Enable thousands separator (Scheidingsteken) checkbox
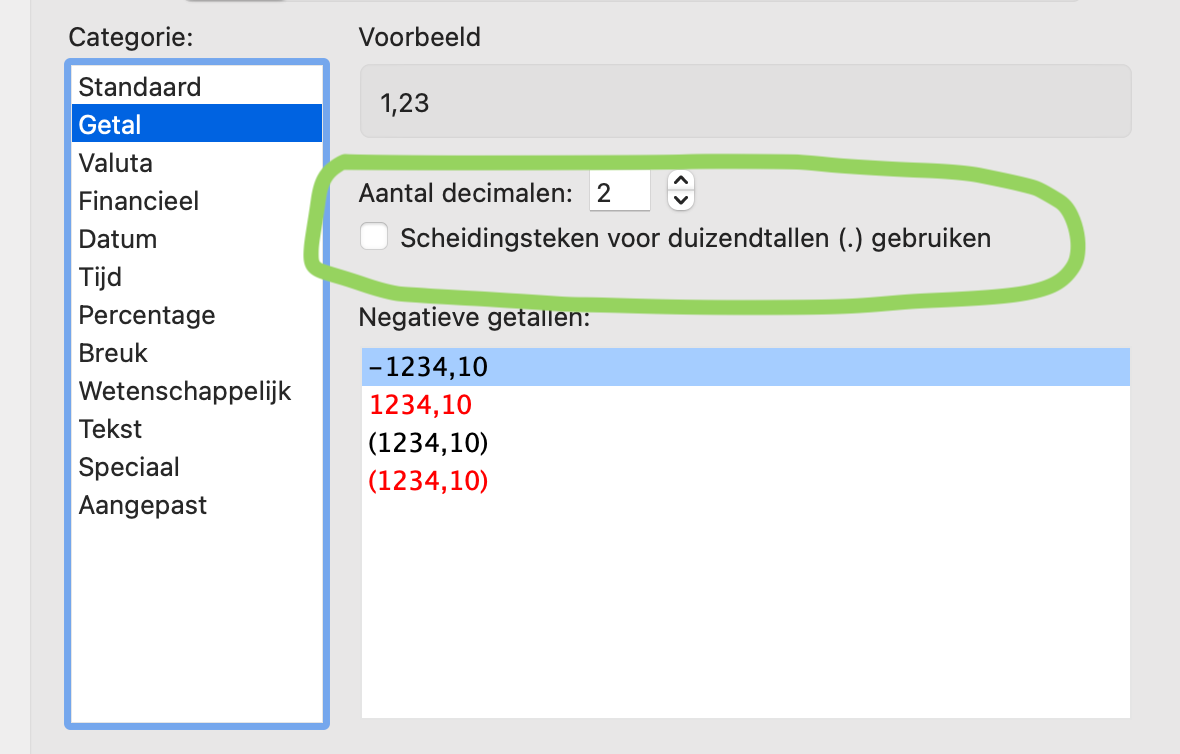This screenshot has width=1180, height=754. click(374, 236)
